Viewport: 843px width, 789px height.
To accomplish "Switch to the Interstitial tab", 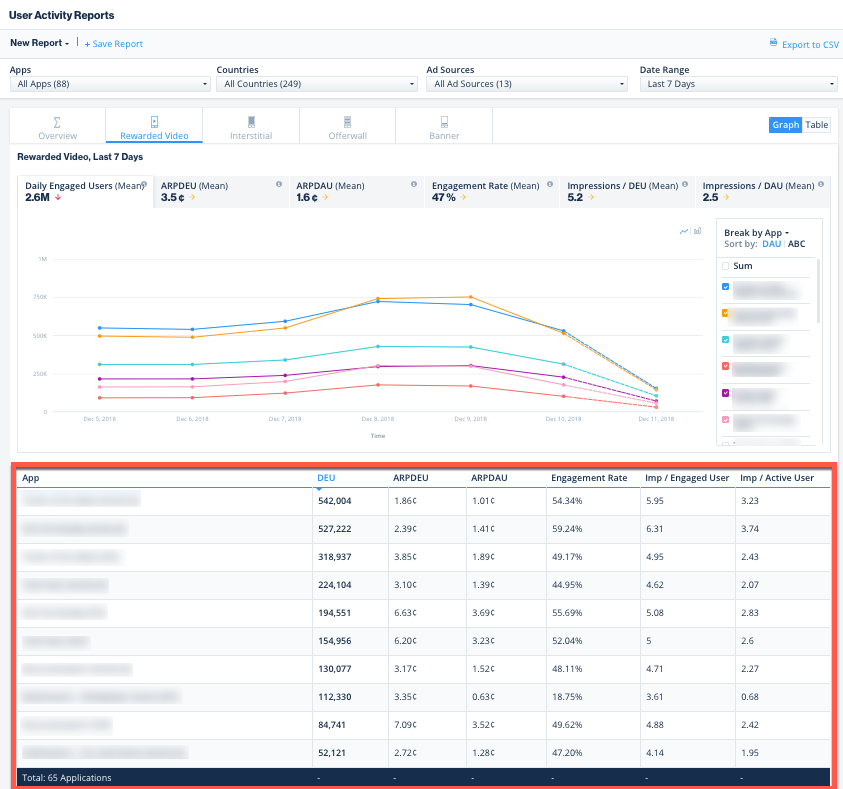I will (251, 126).
